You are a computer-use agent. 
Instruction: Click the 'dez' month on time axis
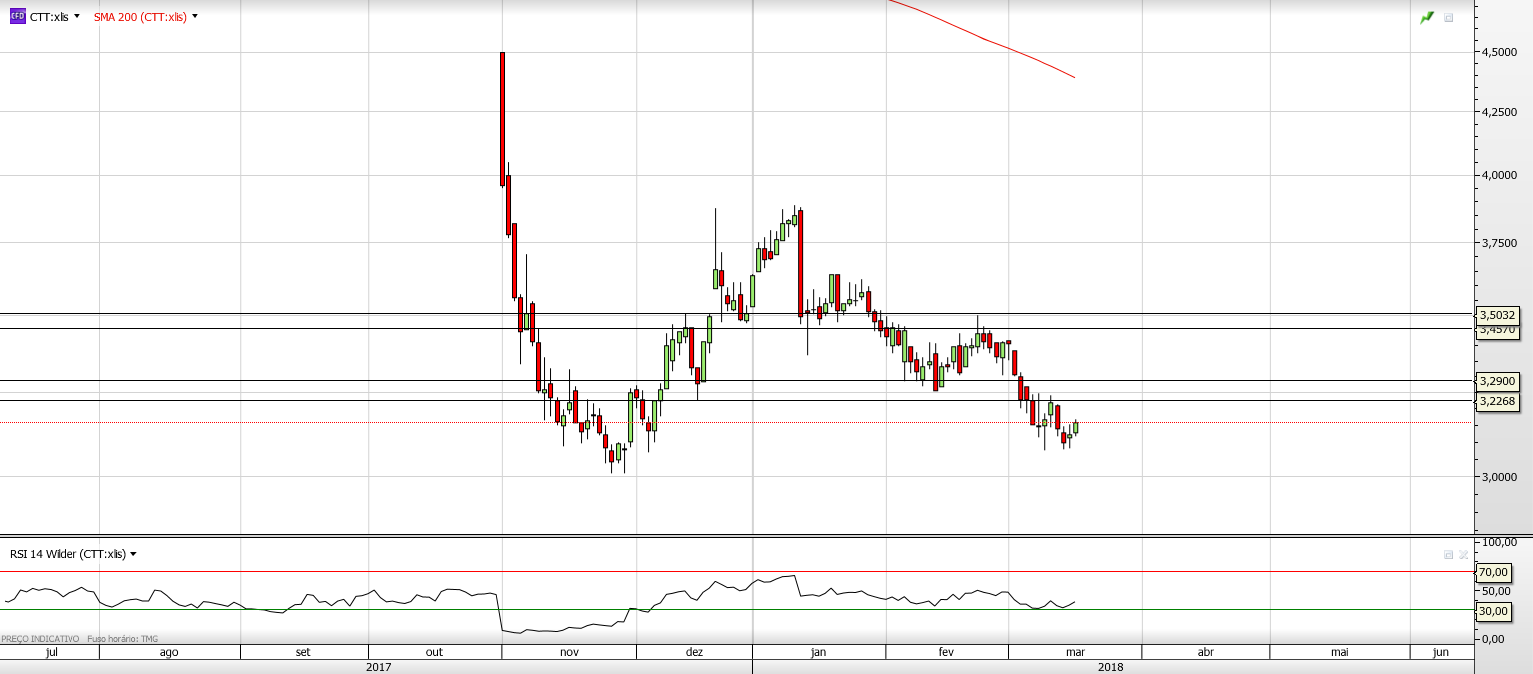click(694, 652)
